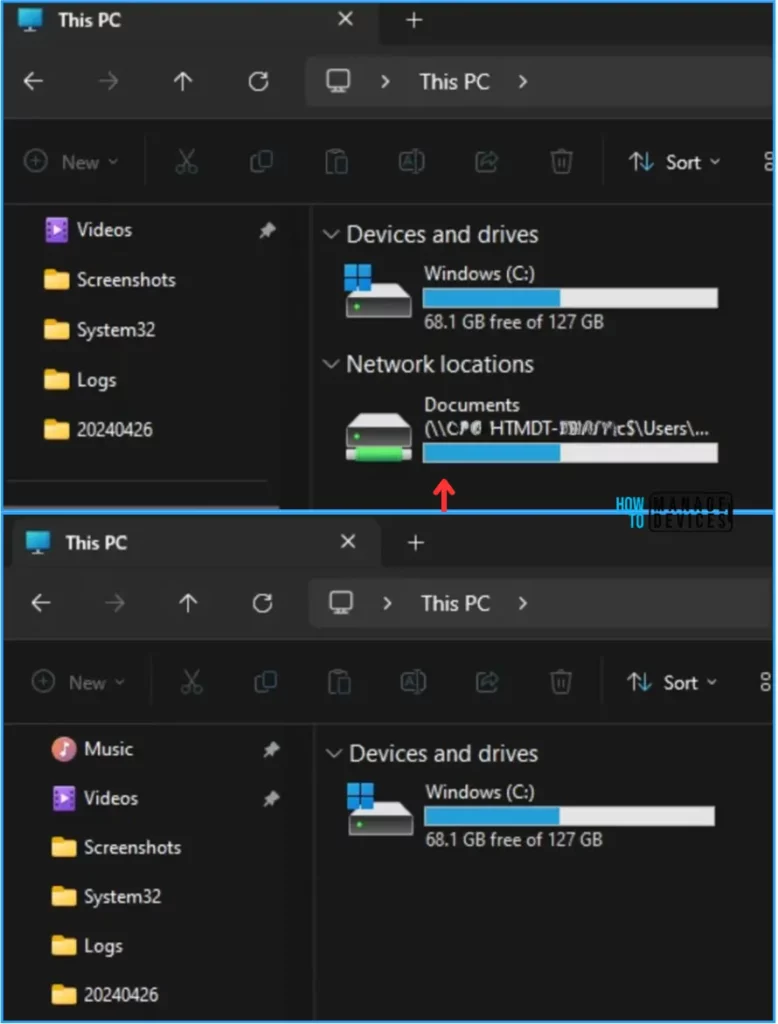The image size is (778, 1024).
Task: Collapse Devices and drives in upper window
Action: click(x=331, y=234)
